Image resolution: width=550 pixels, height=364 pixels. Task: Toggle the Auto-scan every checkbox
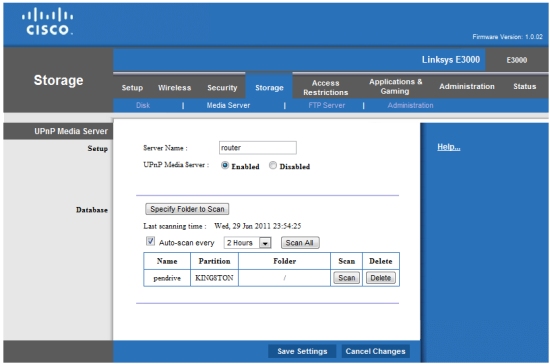tap(150, 241)
